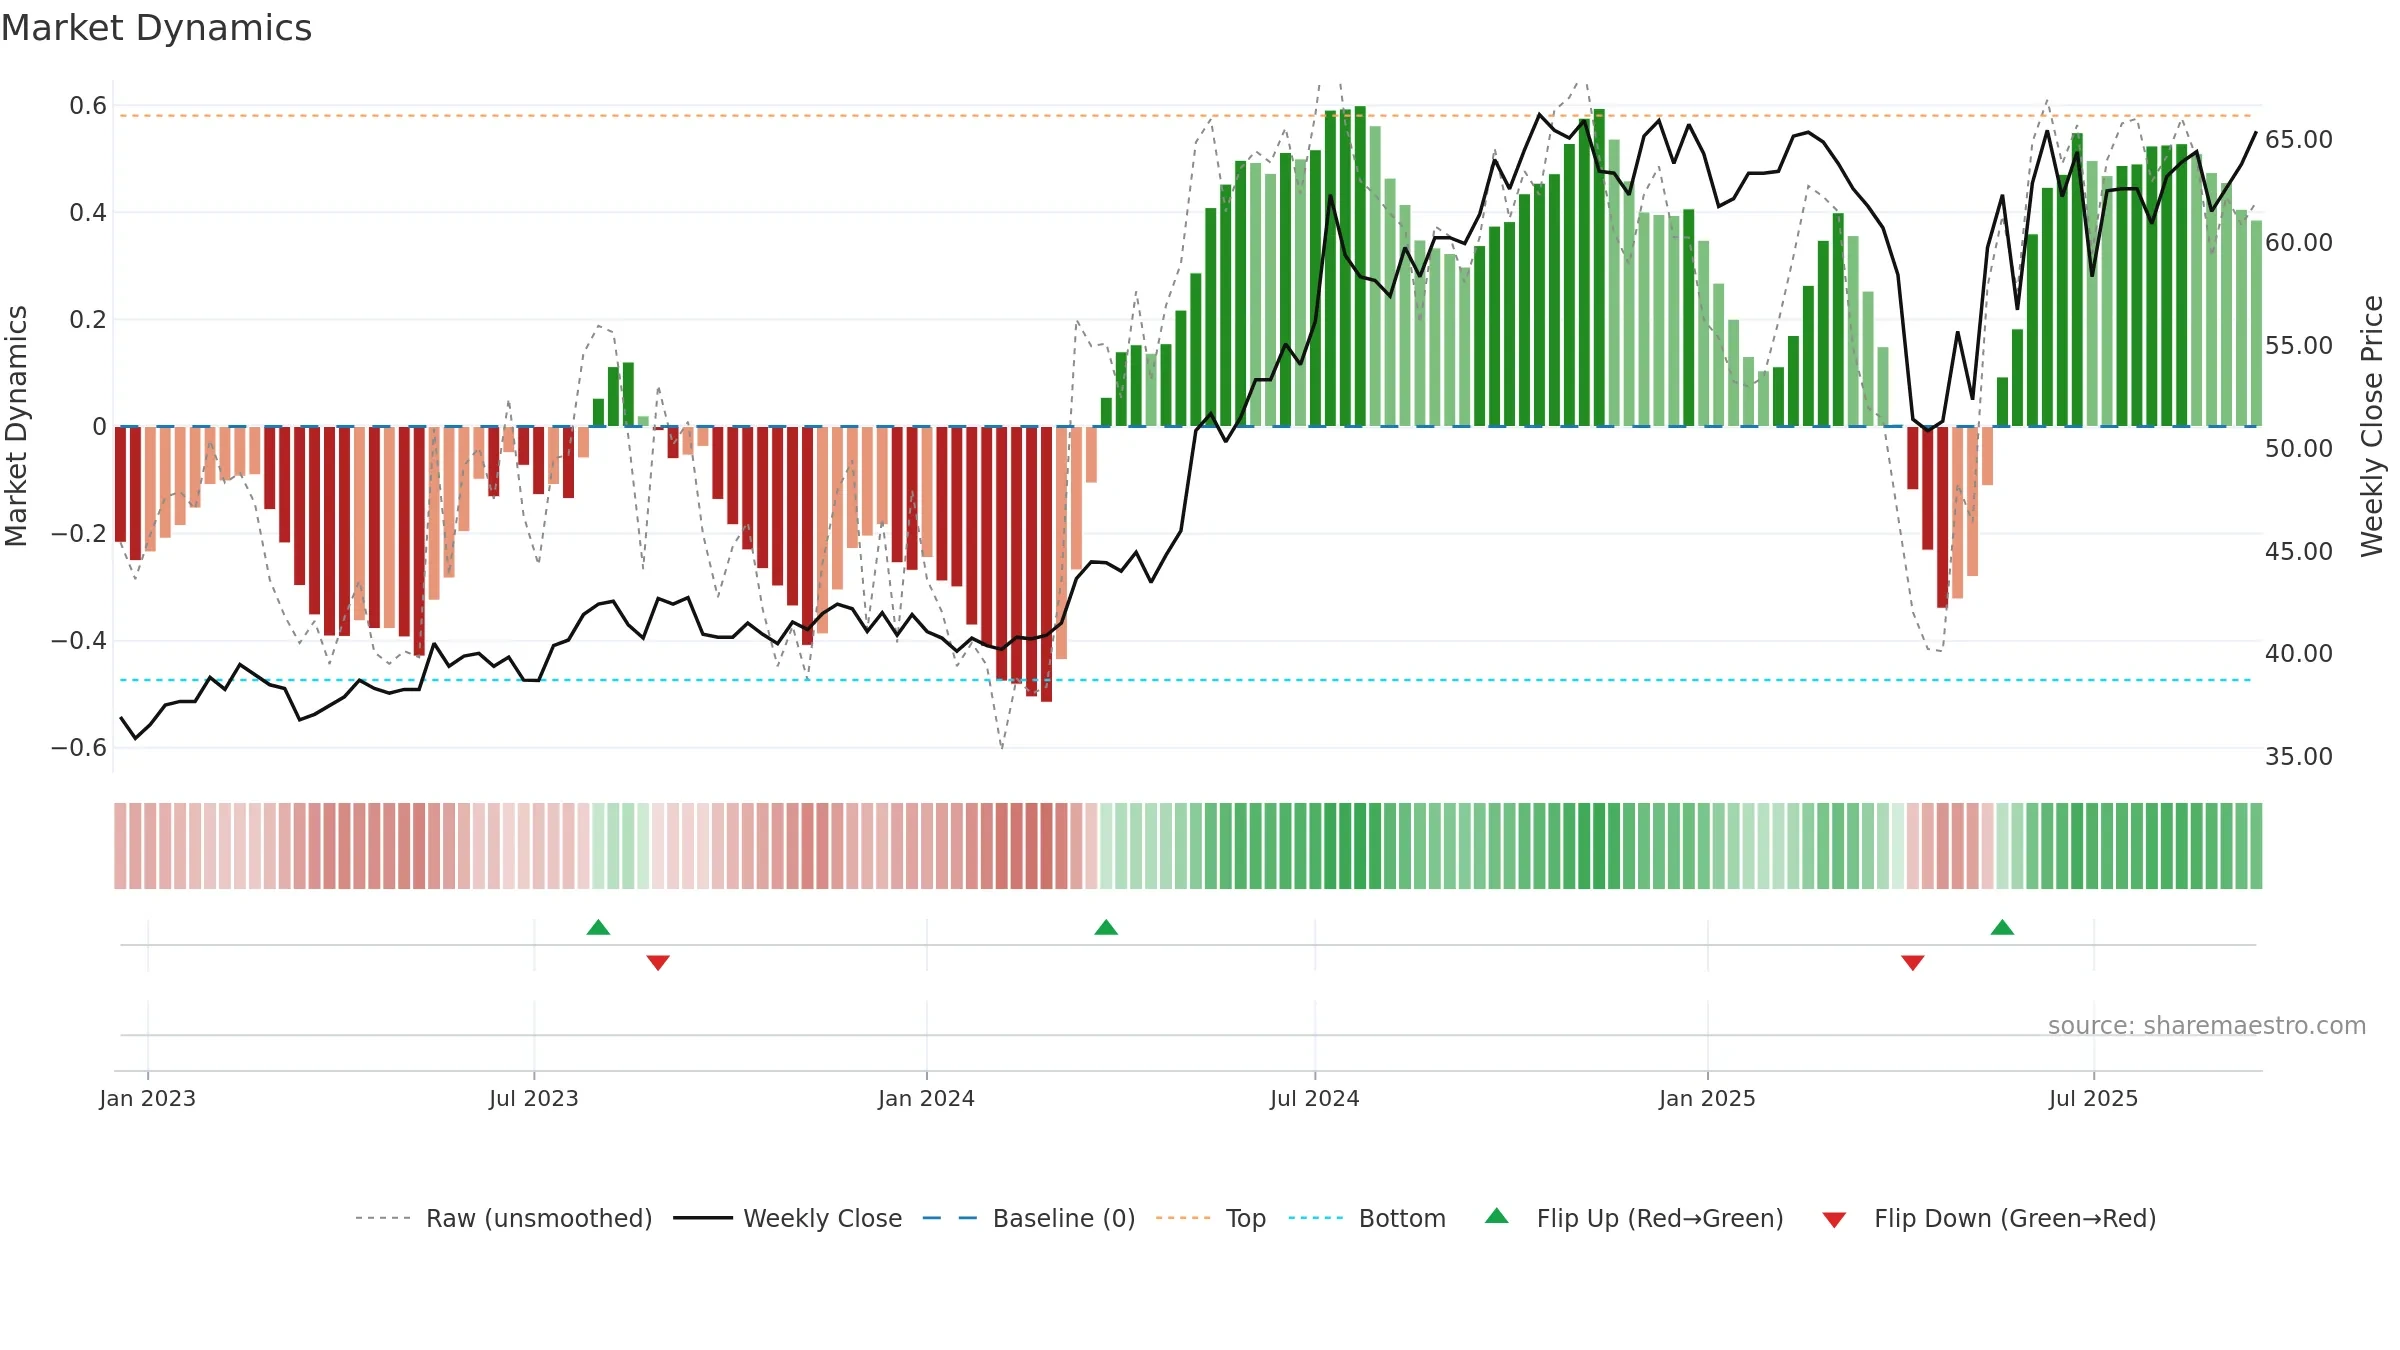Click the green flip-up triangle near Aug 2023
2400x1350 pixels.
click(598, 927)
